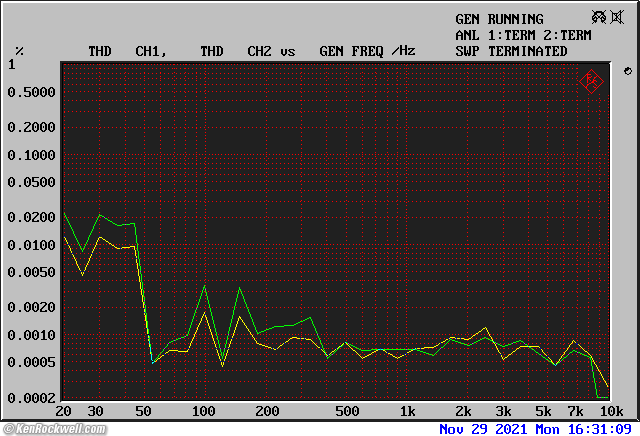Click the GEN RUNNING status text

pyautogui.click(x=499, y=19)
